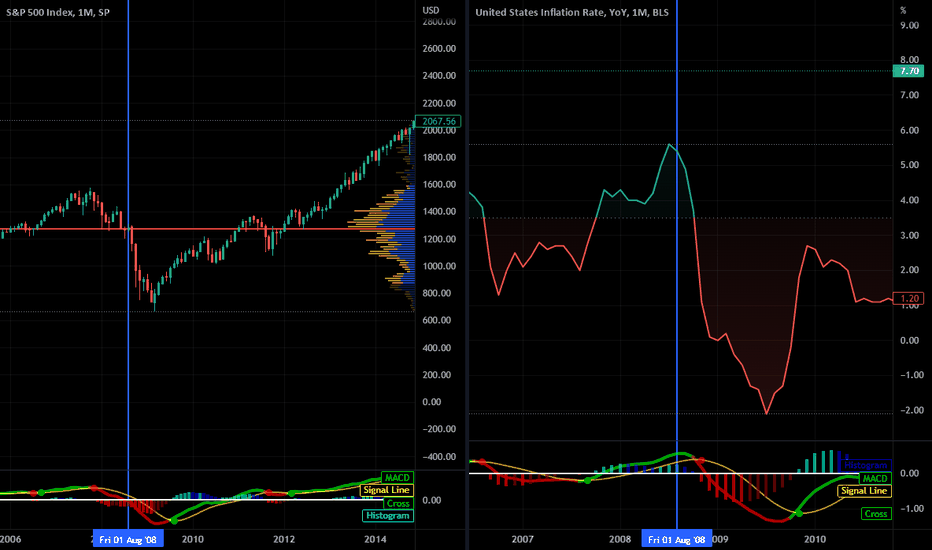Screen dimensions: 932x550
Task: Click the green cross dot at the S&P MACD bottom
Action: (174, 521)
